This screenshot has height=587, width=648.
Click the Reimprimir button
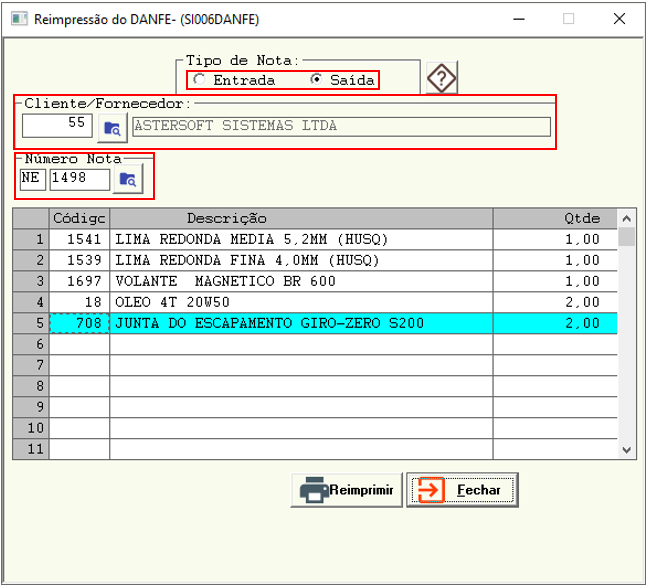346,490
